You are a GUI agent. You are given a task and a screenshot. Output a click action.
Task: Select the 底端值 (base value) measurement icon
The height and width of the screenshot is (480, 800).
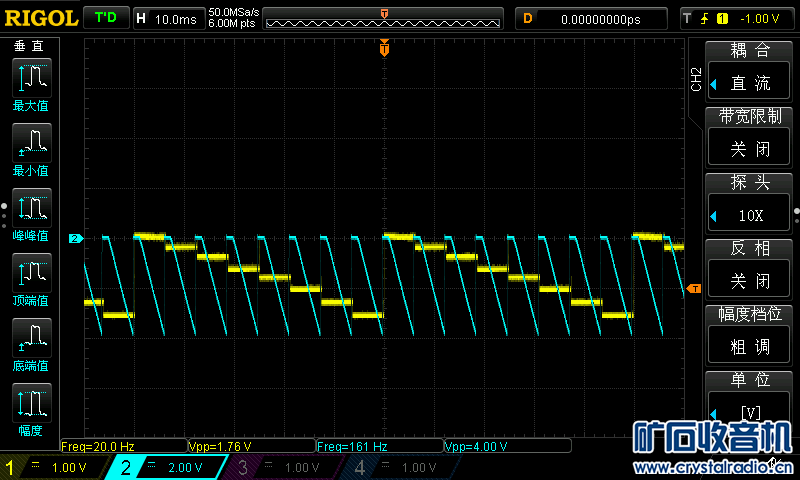tap(30, 338)
